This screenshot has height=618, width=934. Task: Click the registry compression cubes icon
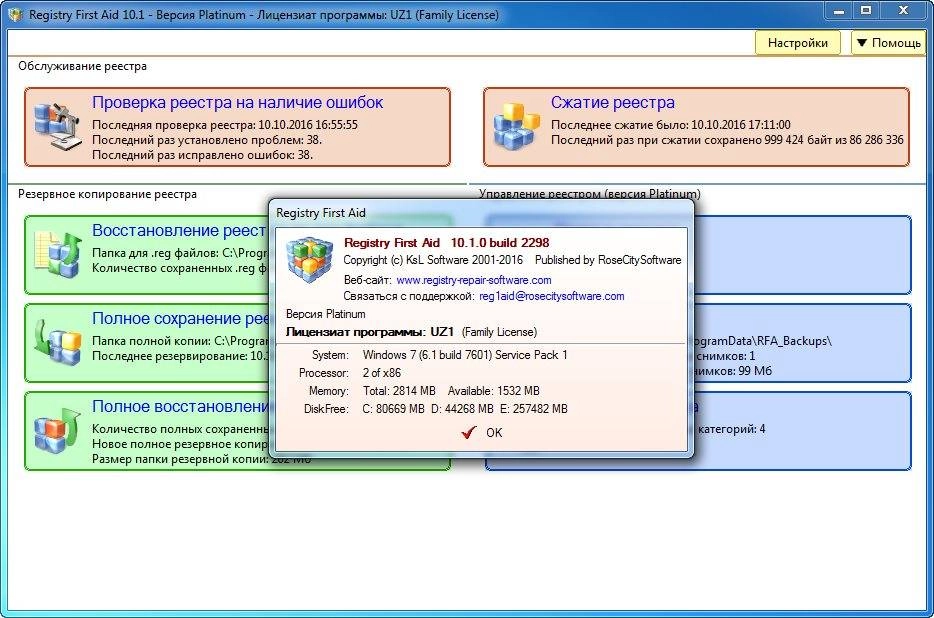click(x=516, y=126)
